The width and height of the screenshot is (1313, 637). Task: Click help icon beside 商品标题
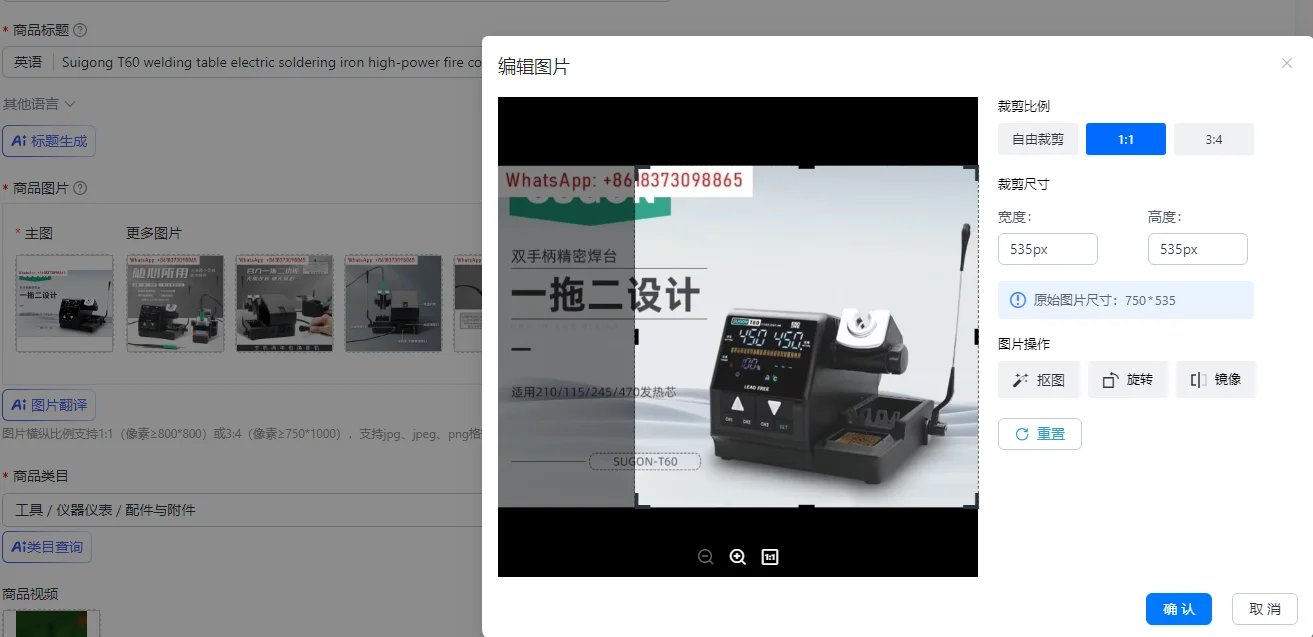[x=80, y=30]
